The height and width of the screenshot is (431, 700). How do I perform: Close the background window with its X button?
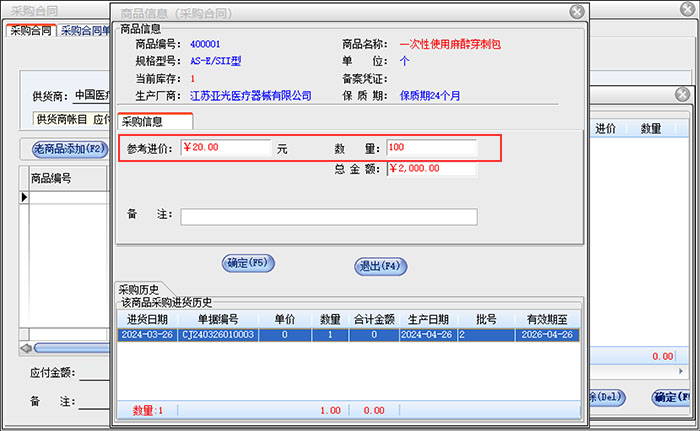click(682, 94)
